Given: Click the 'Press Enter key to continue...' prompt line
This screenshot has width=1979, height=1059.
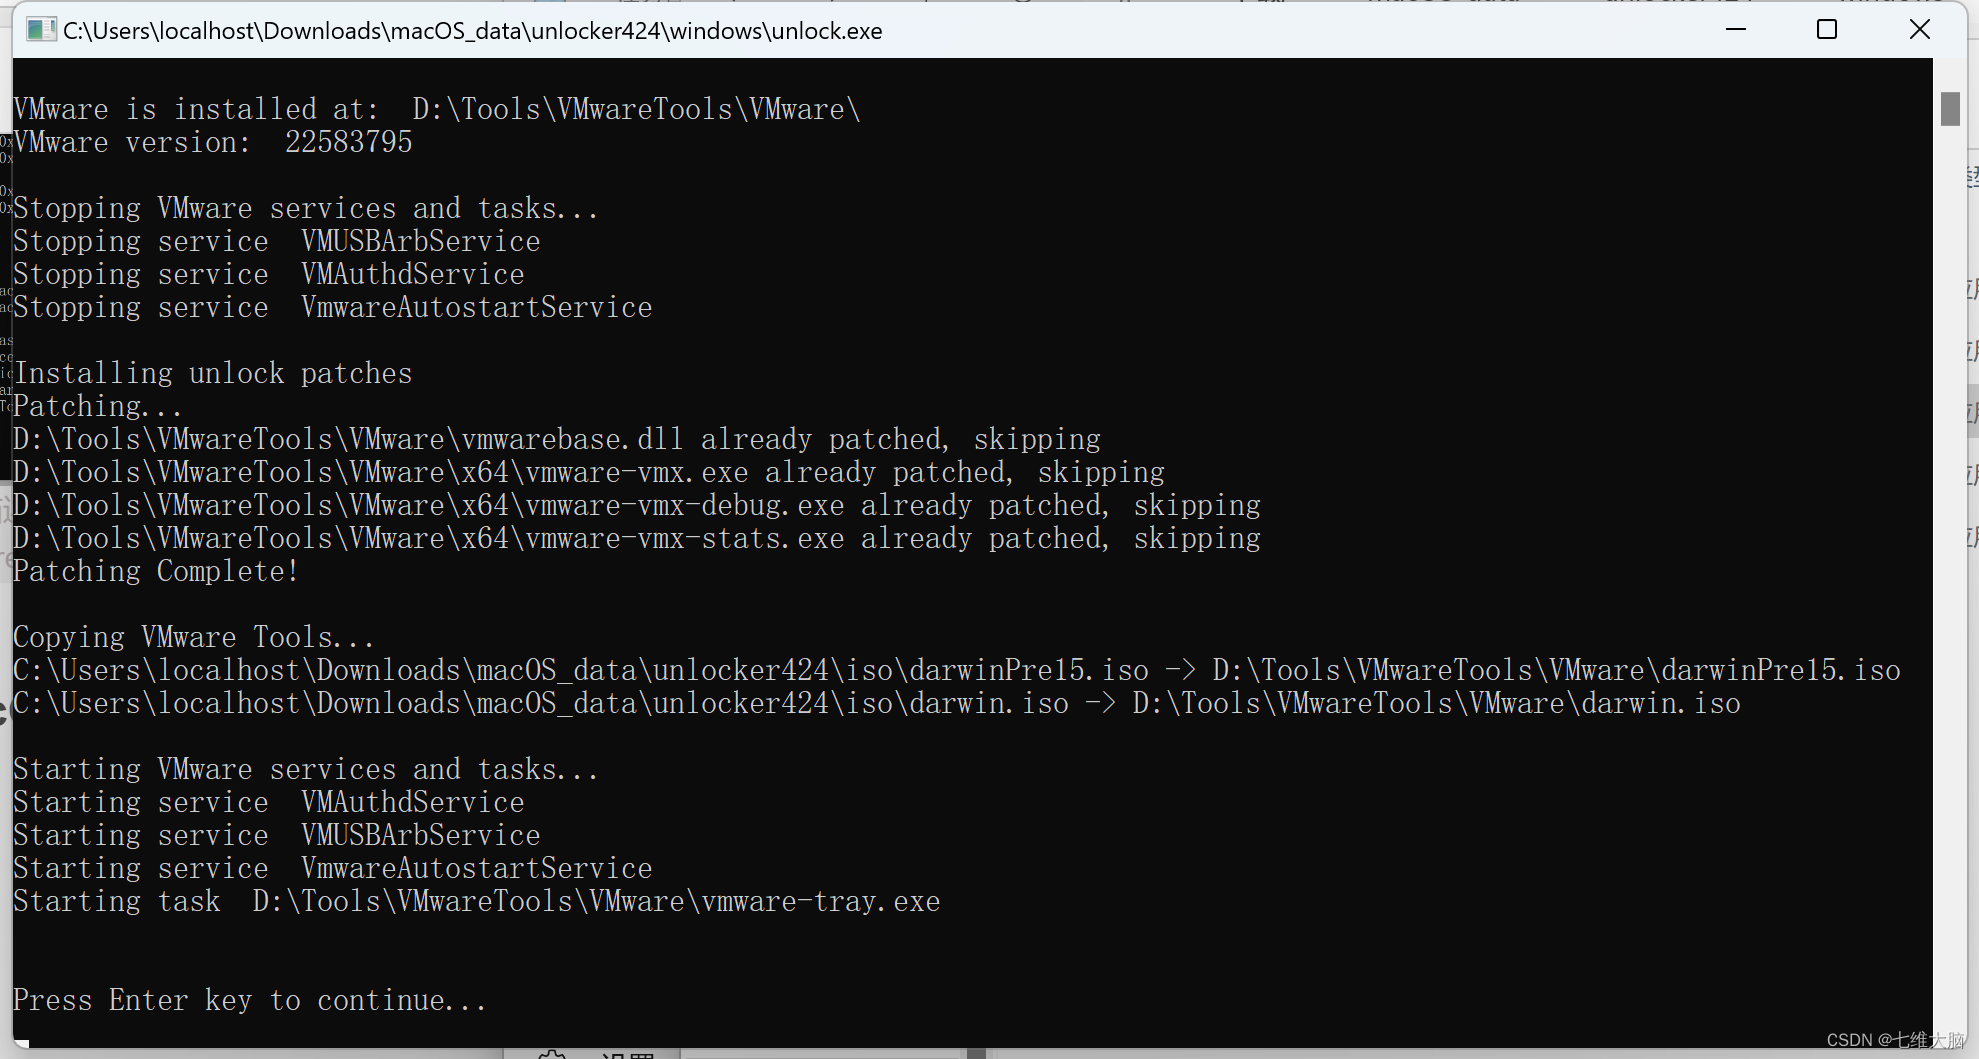Looking at the screenshot, I should point(250,1001).
